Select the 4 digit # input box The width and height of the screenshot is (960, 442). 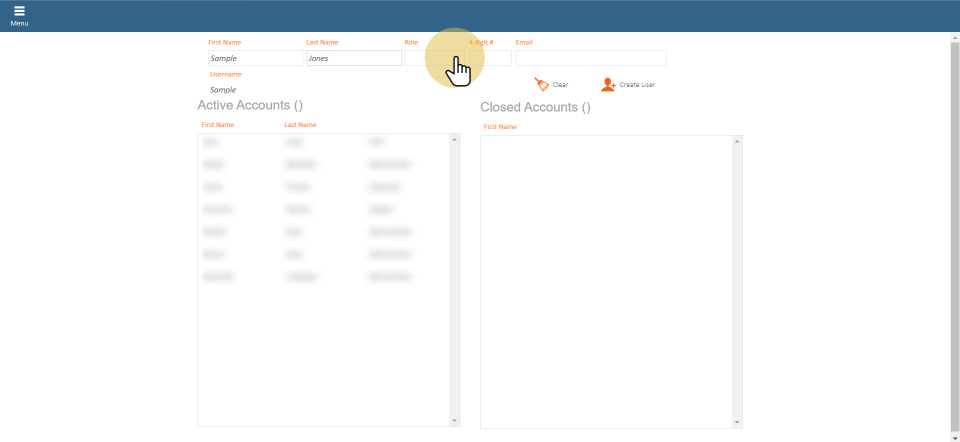click(x=490, y=58)
